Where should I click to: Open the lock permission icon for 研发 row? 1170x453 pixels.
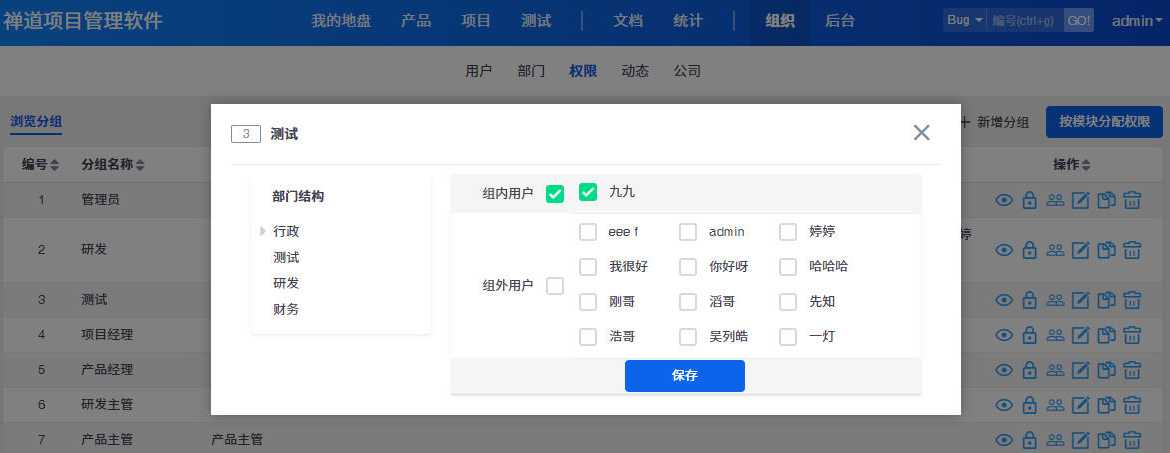pyautogui.click(x=1029, y=249)
